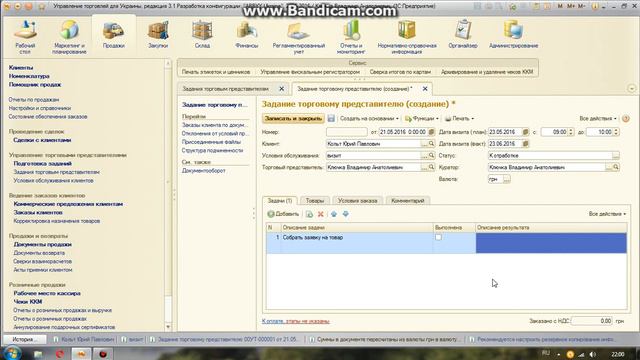Image resolution: width=640 pixels, height=360 pixels.
Task: Open Документы продажи link
Action: coord(42,244)
